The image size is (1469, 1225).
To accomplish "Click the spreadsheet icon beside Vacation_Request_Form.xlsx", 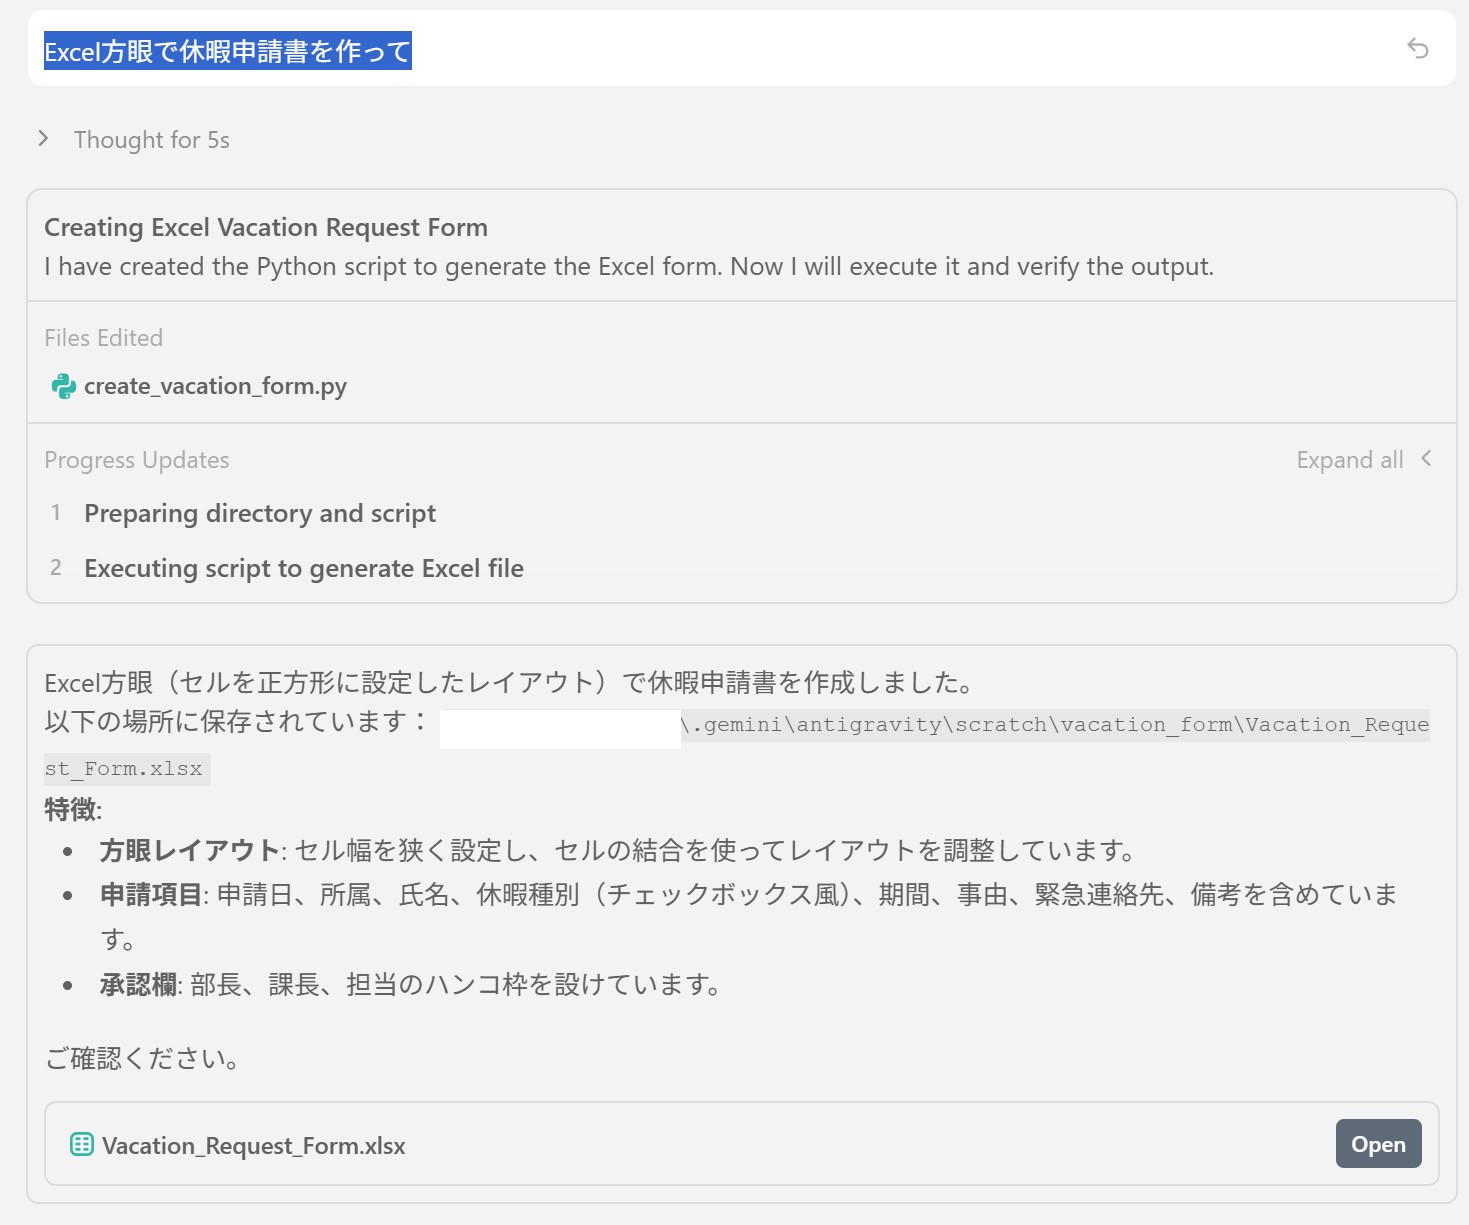I will tap(82, 1144).
